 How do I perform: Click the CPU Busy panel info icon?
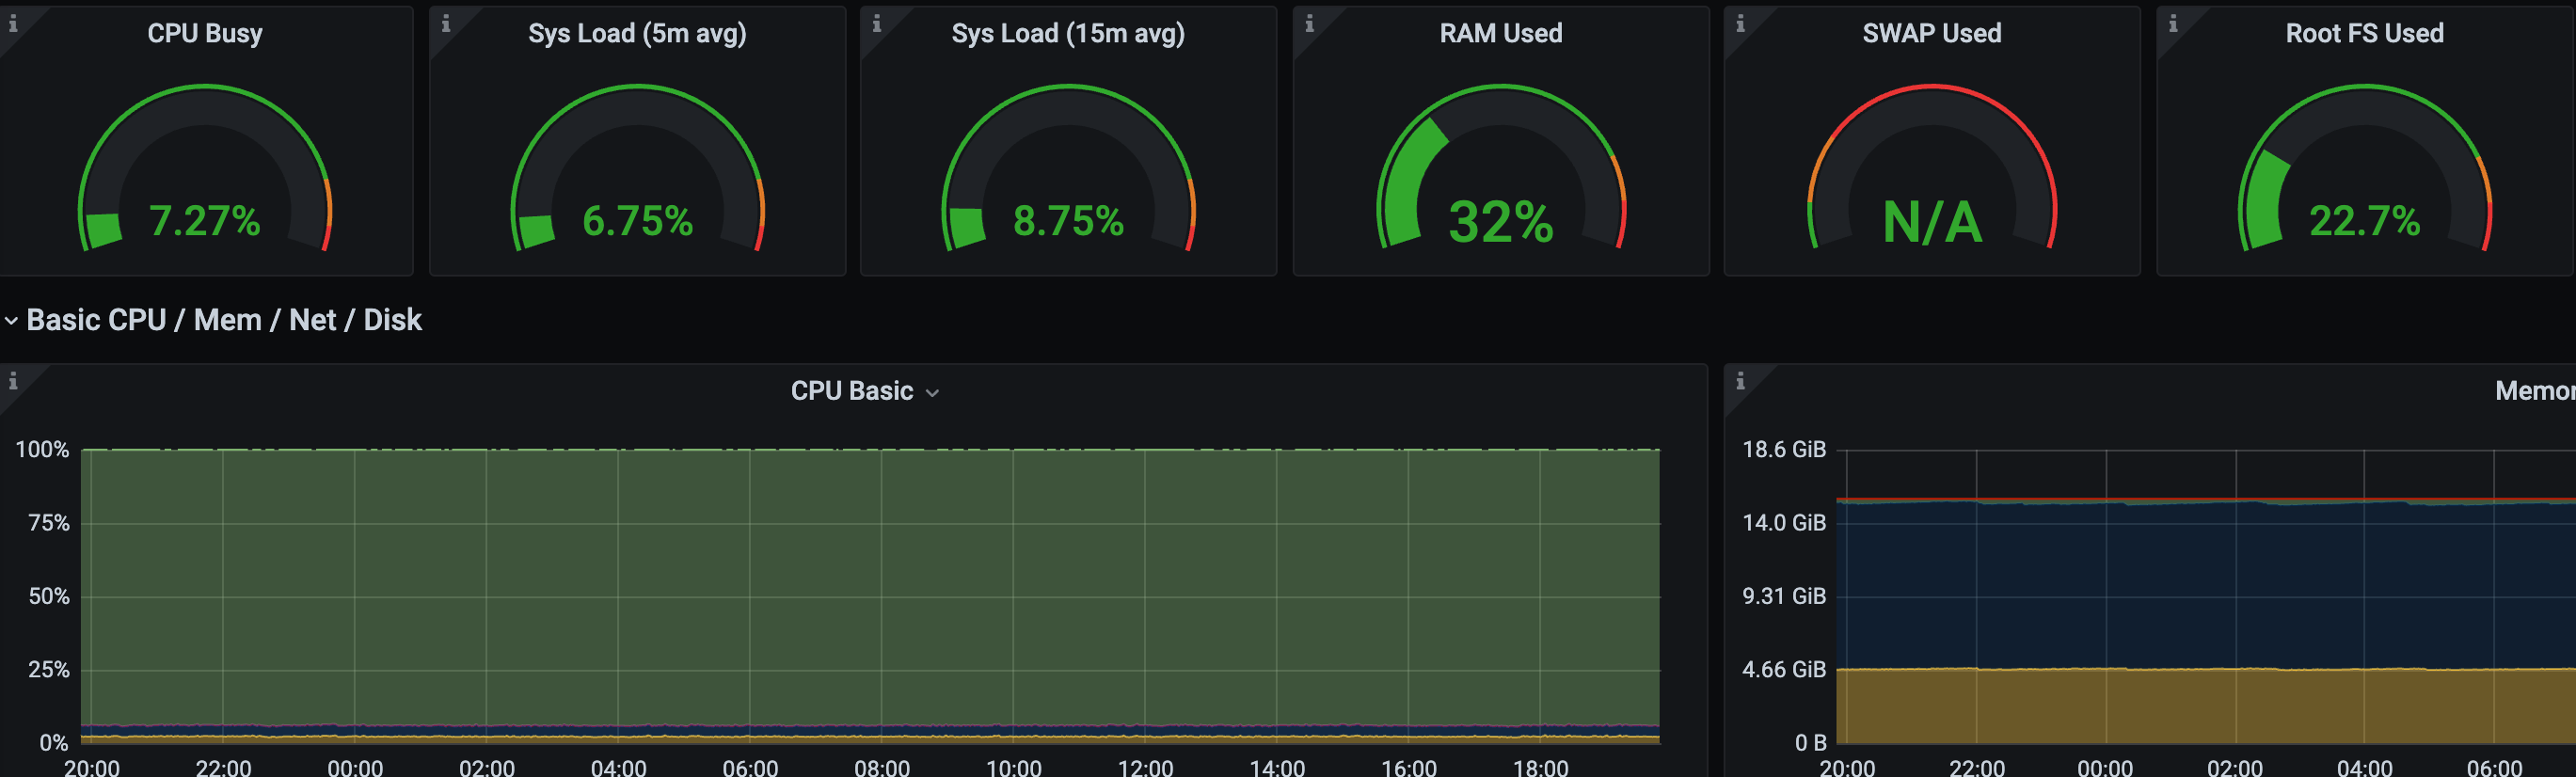point(13,23)
